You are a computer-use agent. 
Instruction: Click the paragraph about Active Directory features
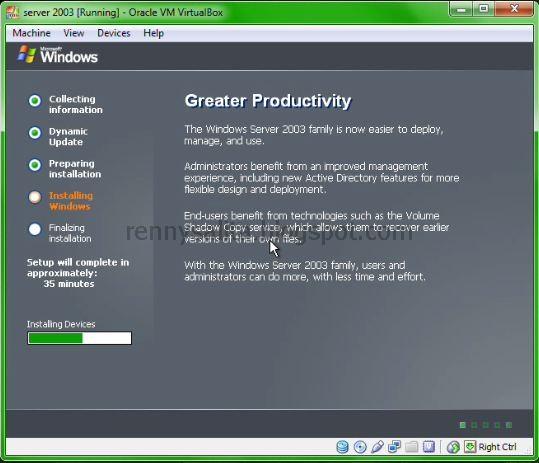pyautogui.click(x=322, y=178)
